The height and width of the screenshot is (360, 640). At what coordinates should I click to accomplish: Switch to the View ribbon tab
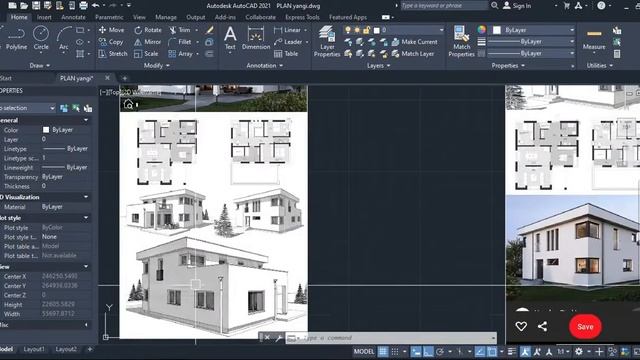139,17
